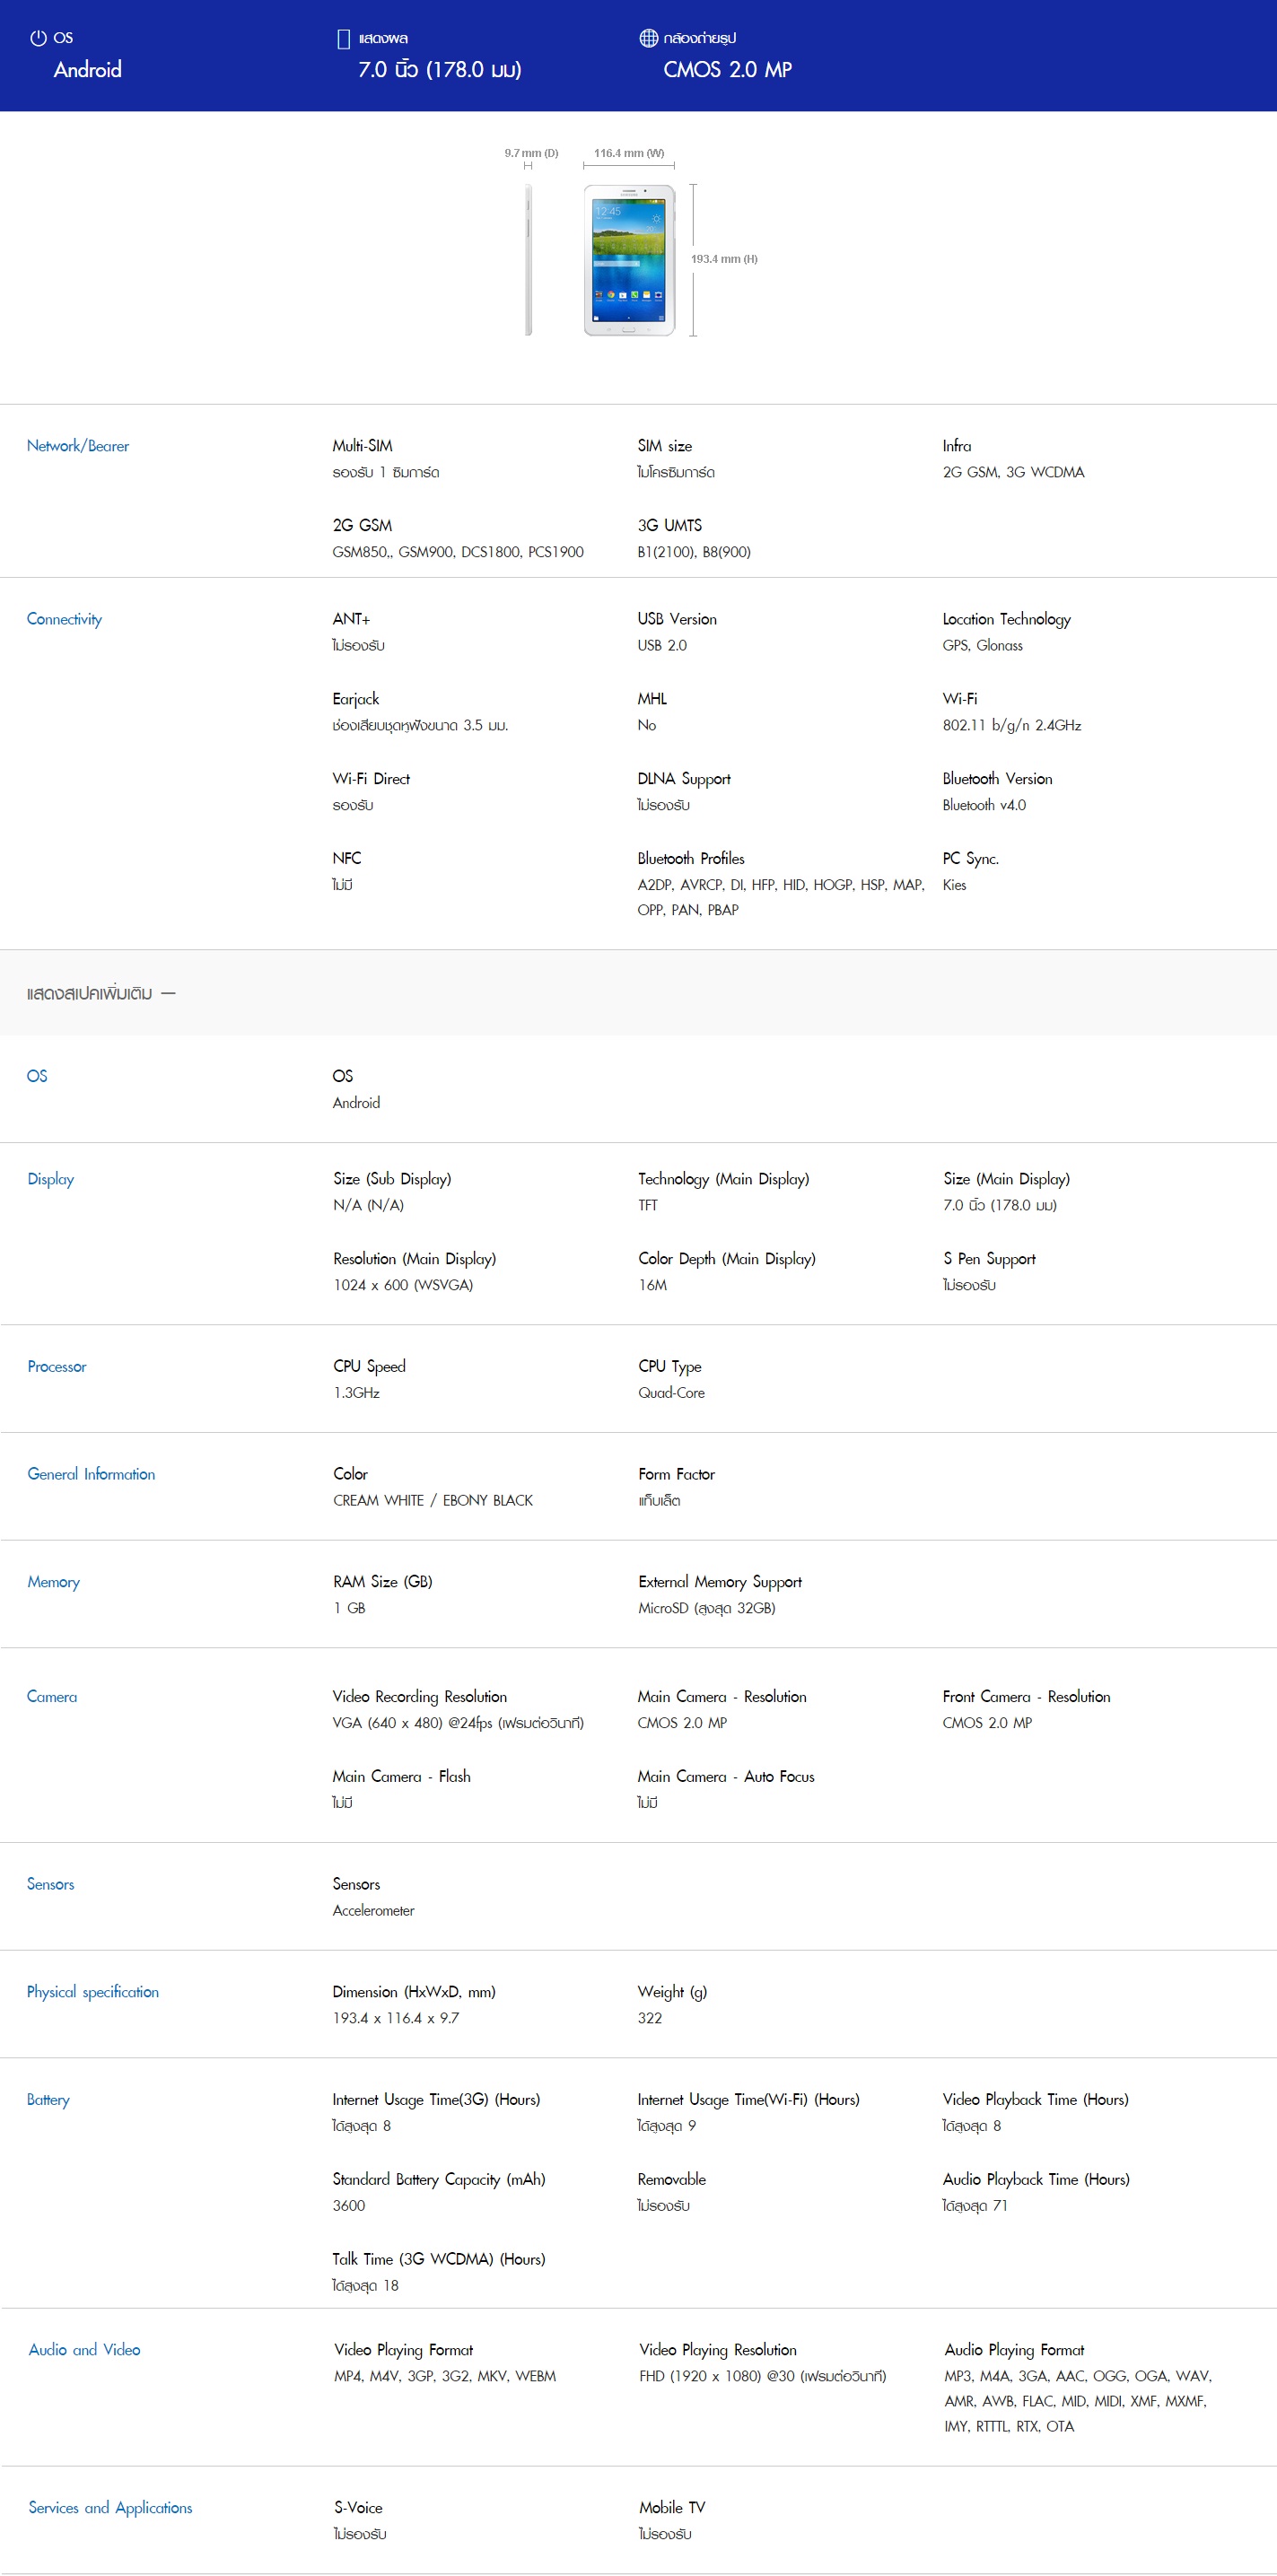This screenshot has height=2576, width=1277.
Task: Select the Physical specification category heading
Action: point(93,1992)
